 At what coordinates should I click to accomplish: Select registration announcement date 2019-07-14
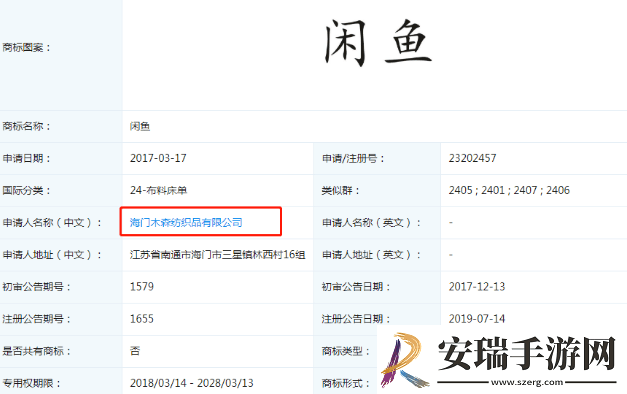(x=477, y=319)
